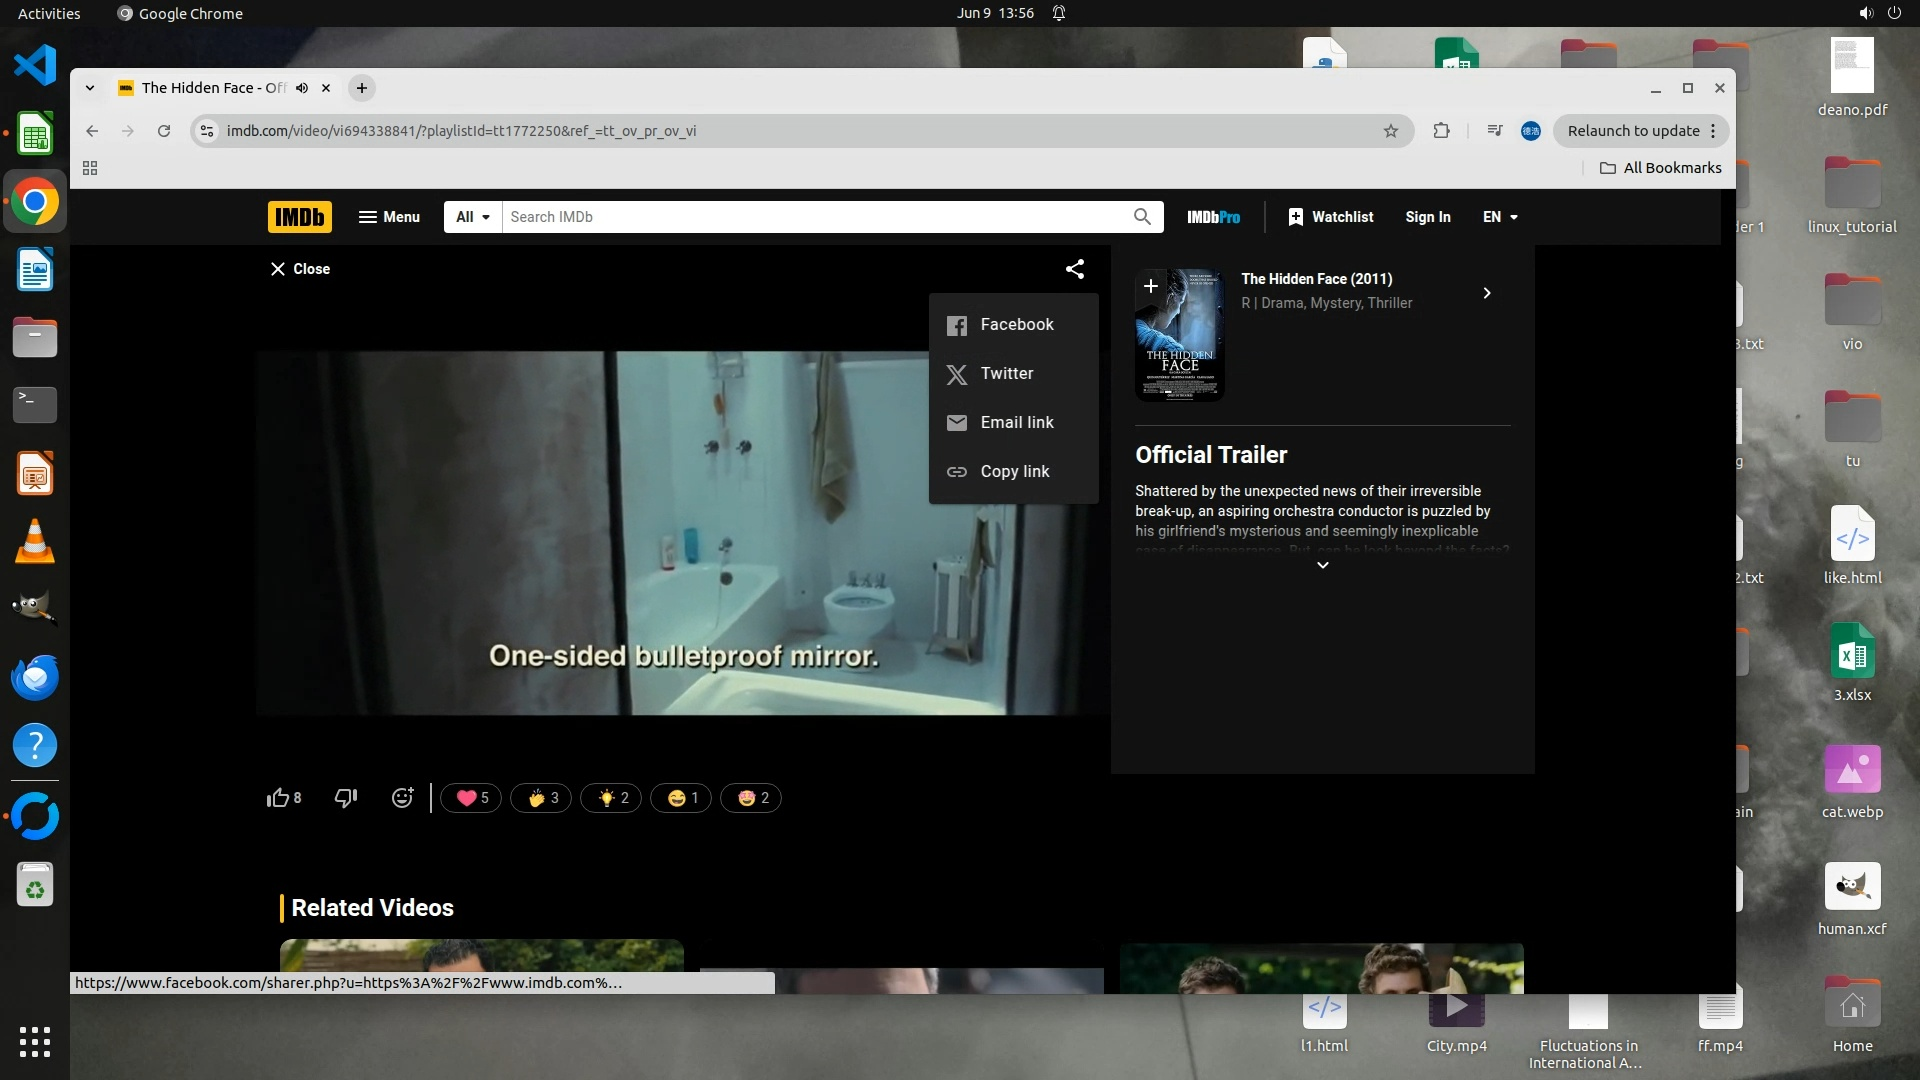
Task: Choose Copy link from share menu
Action: [1013, 472]
